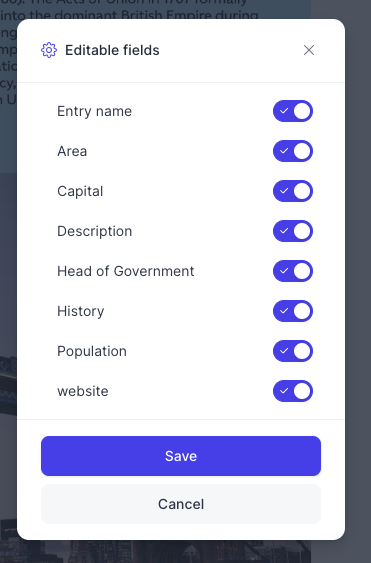Turn off the Area toggle switch

(293, 151)
